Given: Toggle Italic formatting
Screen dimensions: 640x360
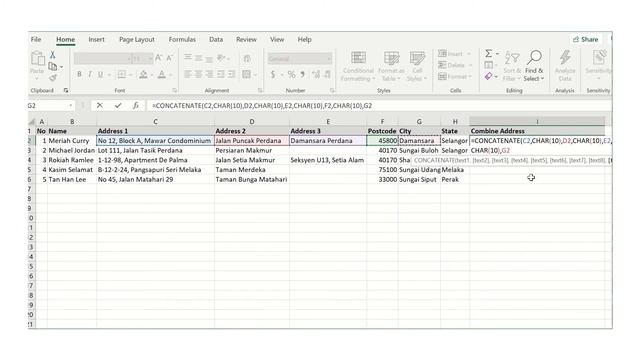Looking at the screenshot, I should pyautogui.click(x=89, y=74).
